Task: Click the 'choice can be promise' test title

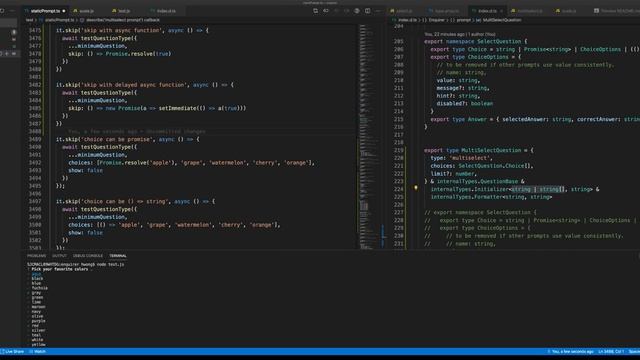Action: pos(117,139)
